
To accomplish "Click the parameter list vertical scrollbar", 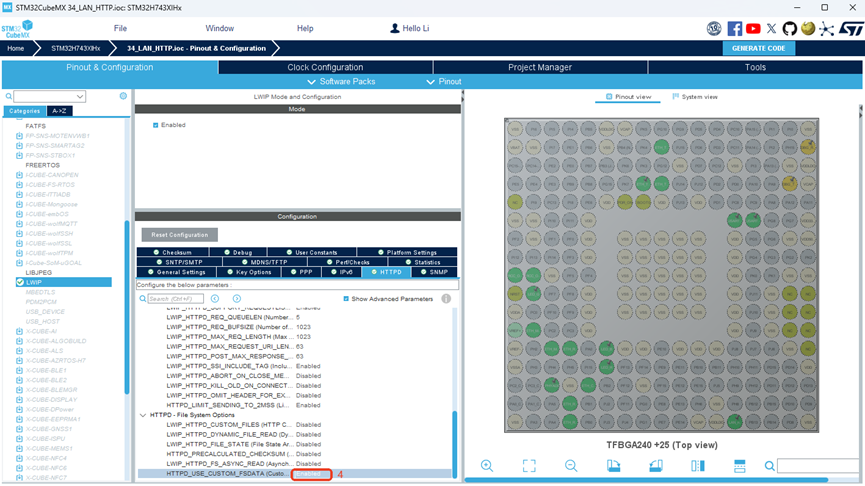I will (455, 444).
